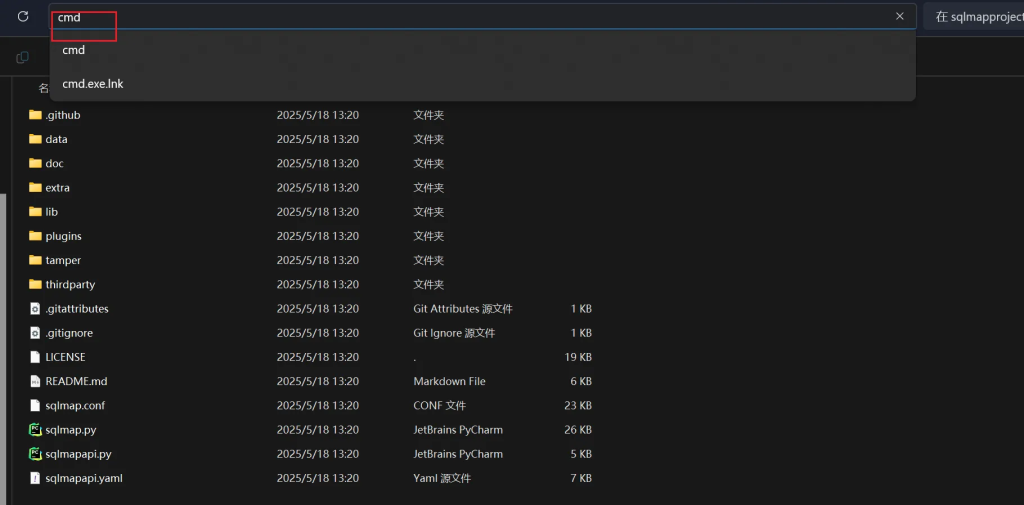The image size is (1024, 505).
Task: Select the sqlmap.py file name
Action: tap(71, 430)
